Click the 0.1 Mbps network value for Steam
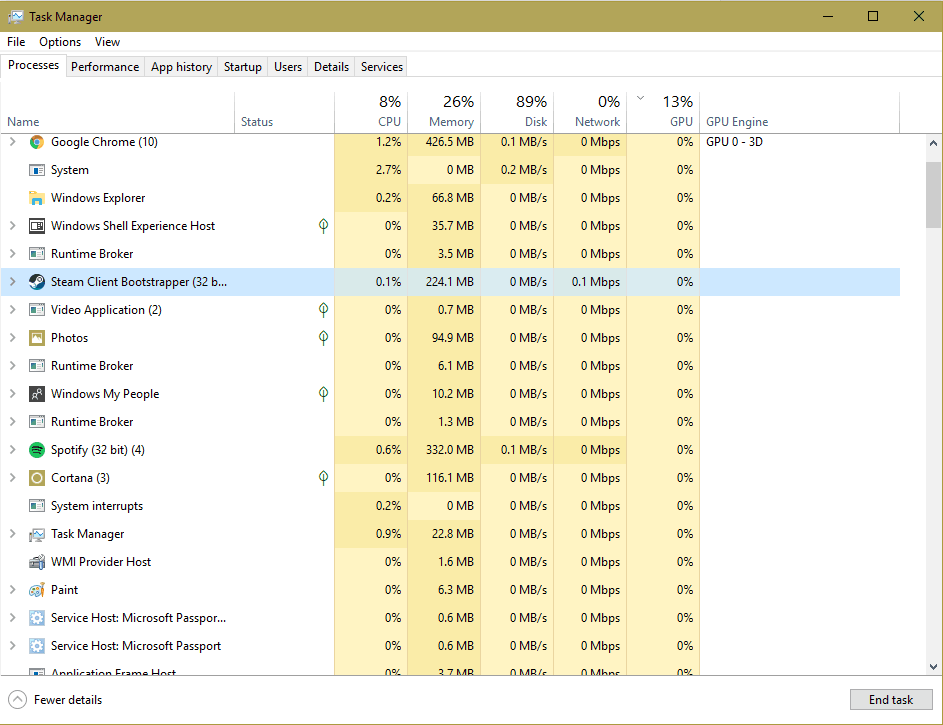 pos(595,282)
